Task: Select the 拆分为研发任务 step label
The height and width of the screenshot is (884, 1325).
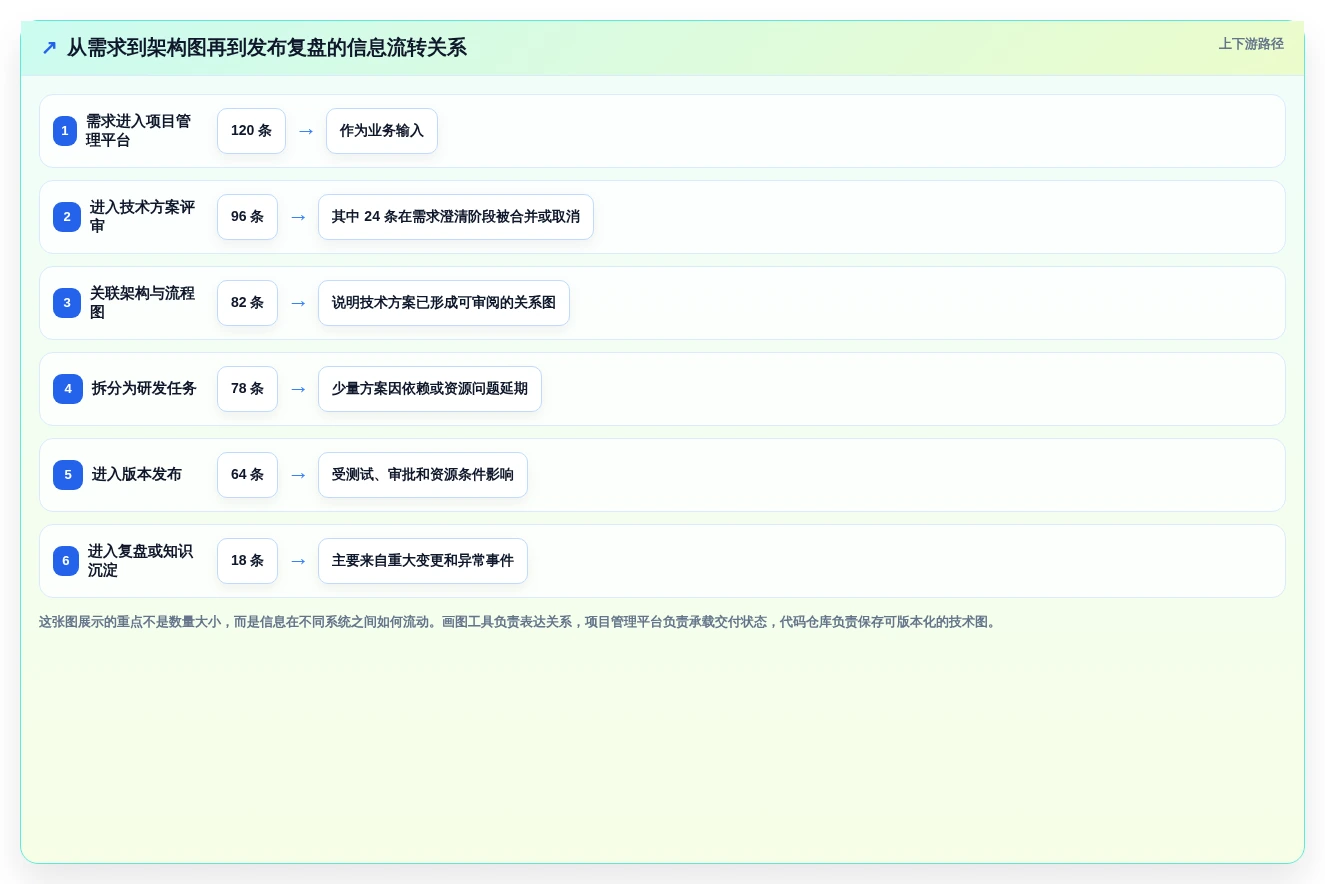Action: pos(144,389)
